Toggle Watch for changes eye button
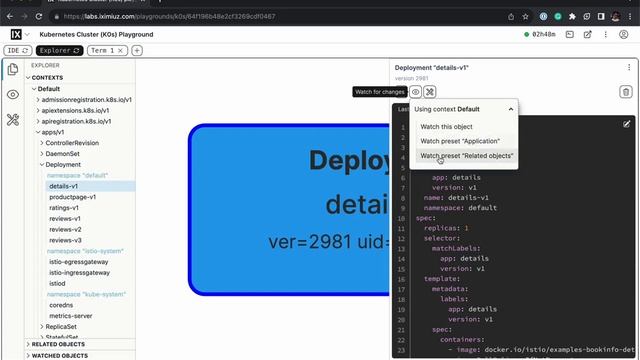 point(416,92)
